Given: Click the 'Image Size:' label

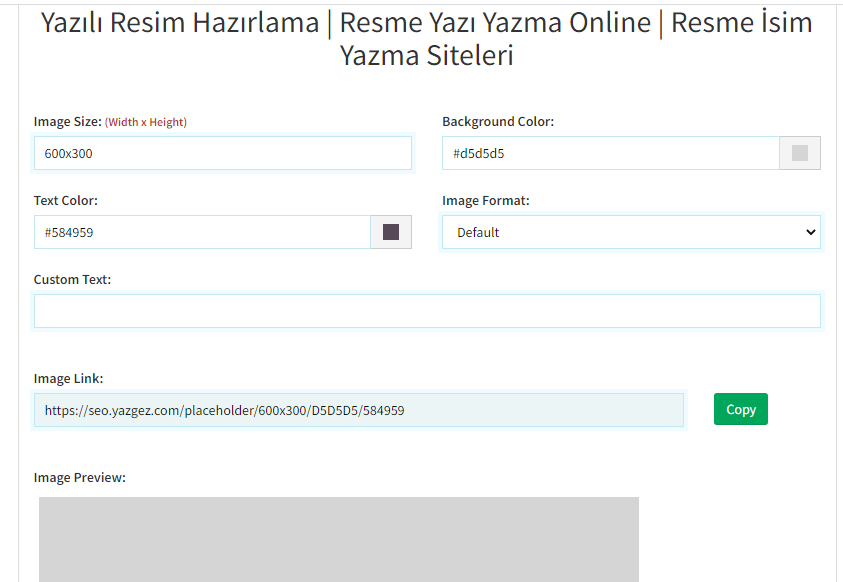Looking at the screenshot, I should tap(68, 122).
